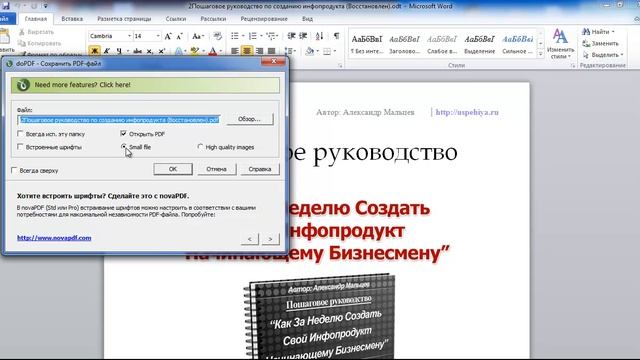Screen dimensions: 640x360
Task: Open the Ссылки tab
Action: pyautogui.click(x=176, y=19)
